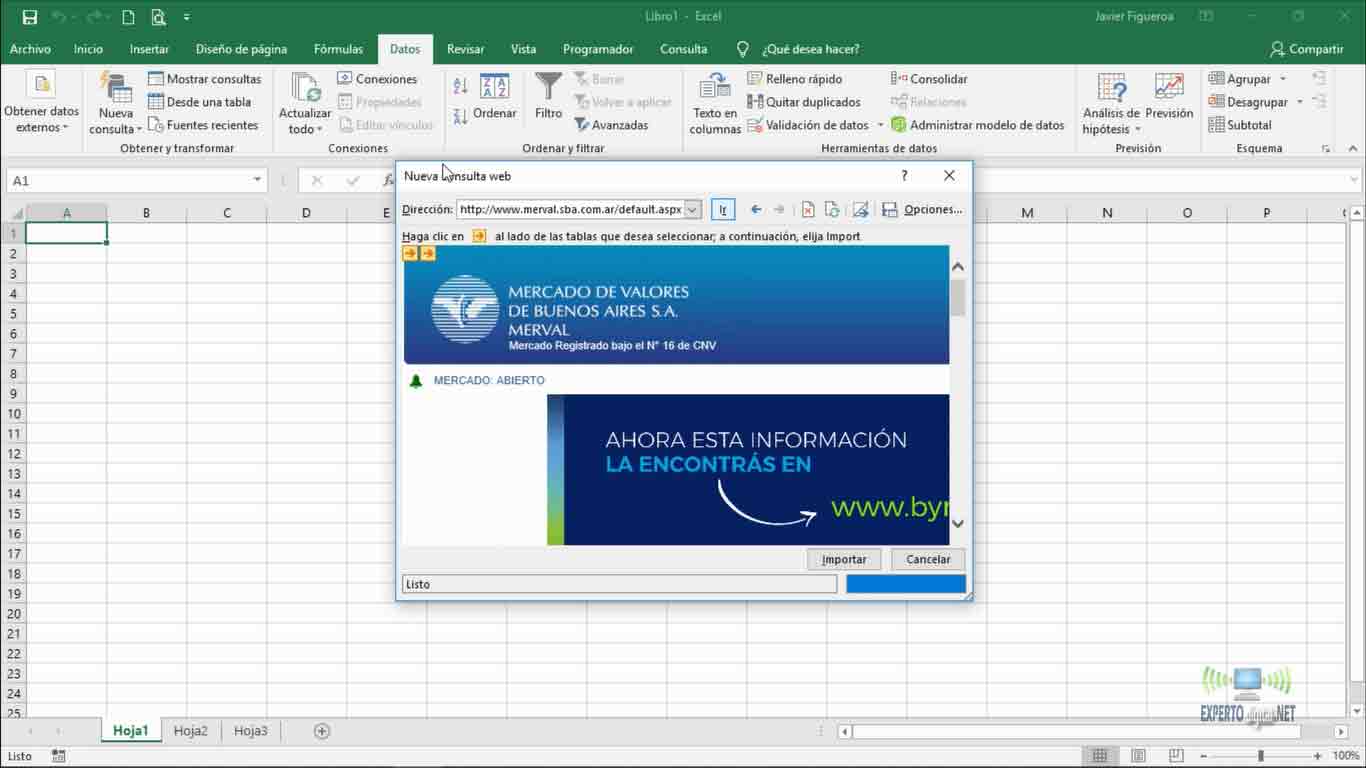Open the Fórmulas ribbon tab
This screenshot has width=1366, height=768.
pyautogui.click(x=338, y=49)
